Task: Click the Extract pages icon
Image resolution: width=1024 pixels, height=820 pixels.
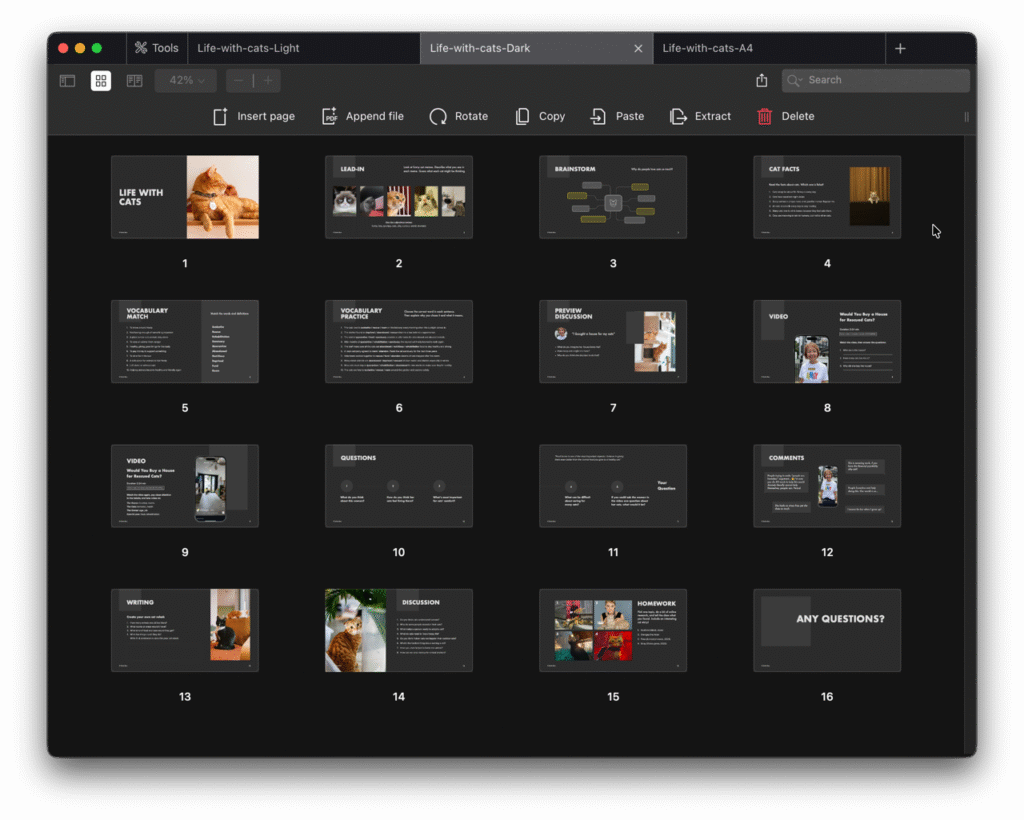Action: coord(678,117)
